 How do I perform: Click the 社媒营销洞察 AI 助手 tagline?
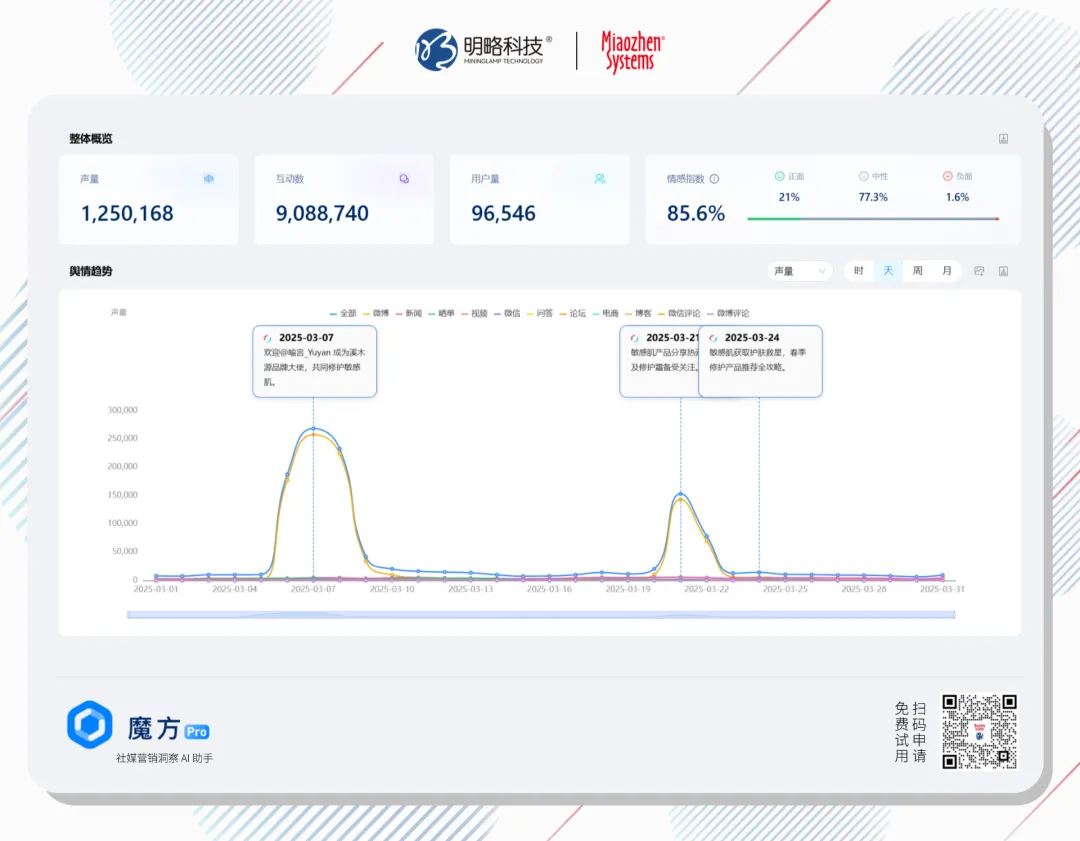tap(165, 758)
